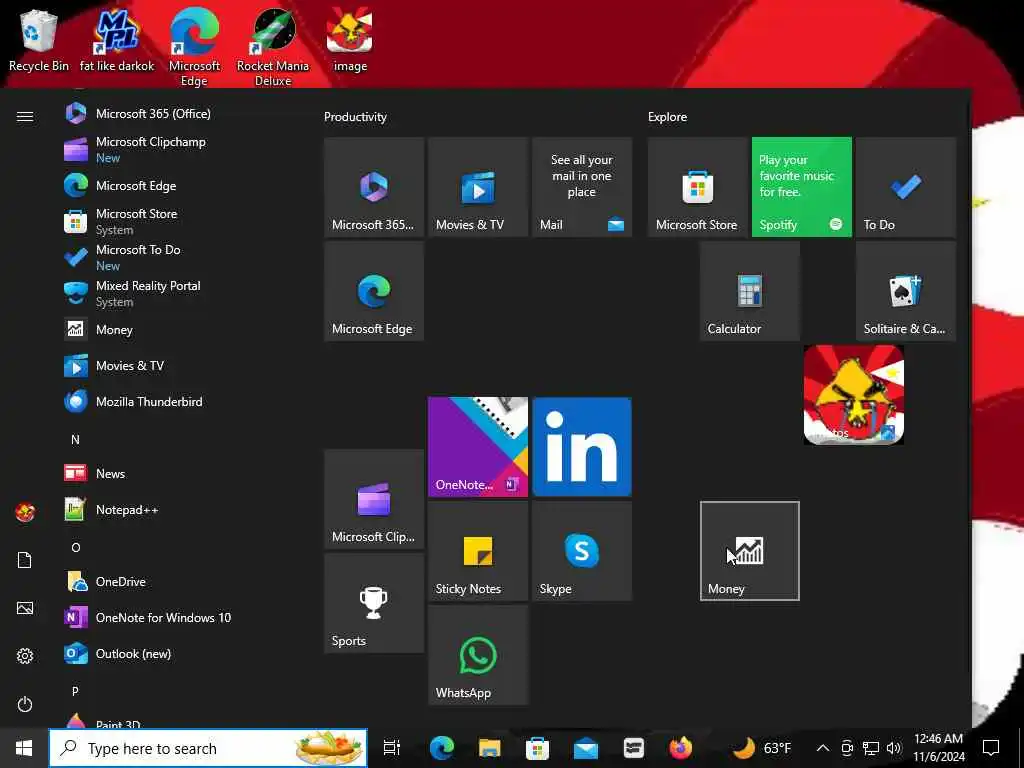Select News in the app list
This screenshot has height=768, width=1024.
tap(183, 473)
